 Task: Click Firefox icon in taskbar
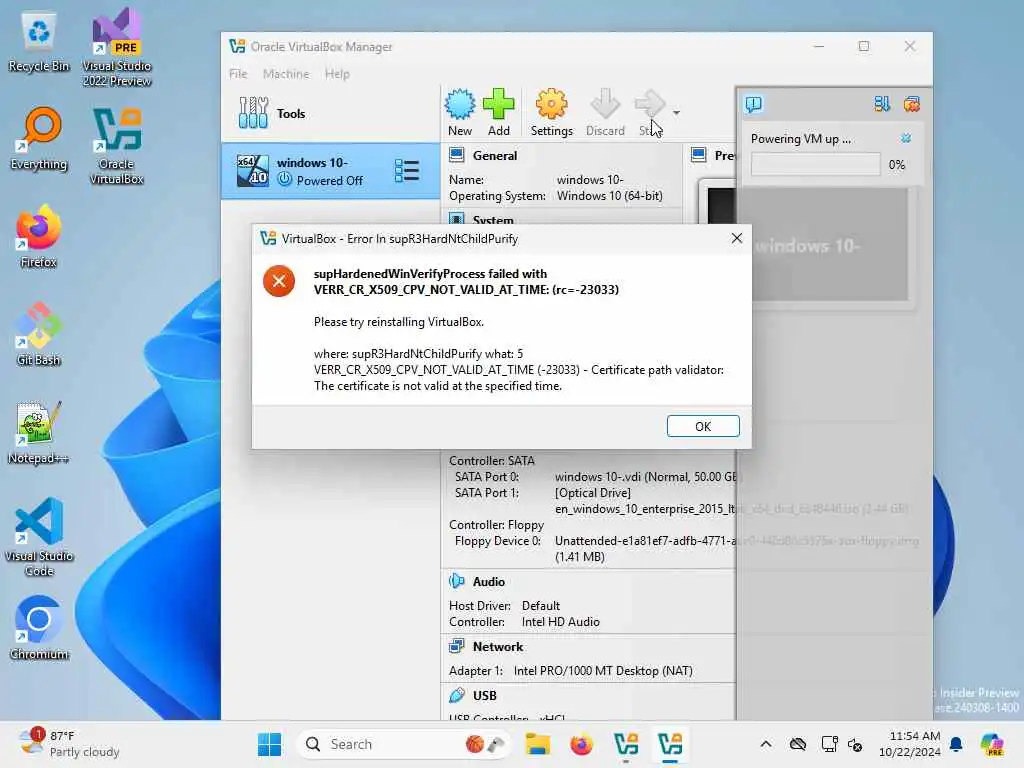581,744
